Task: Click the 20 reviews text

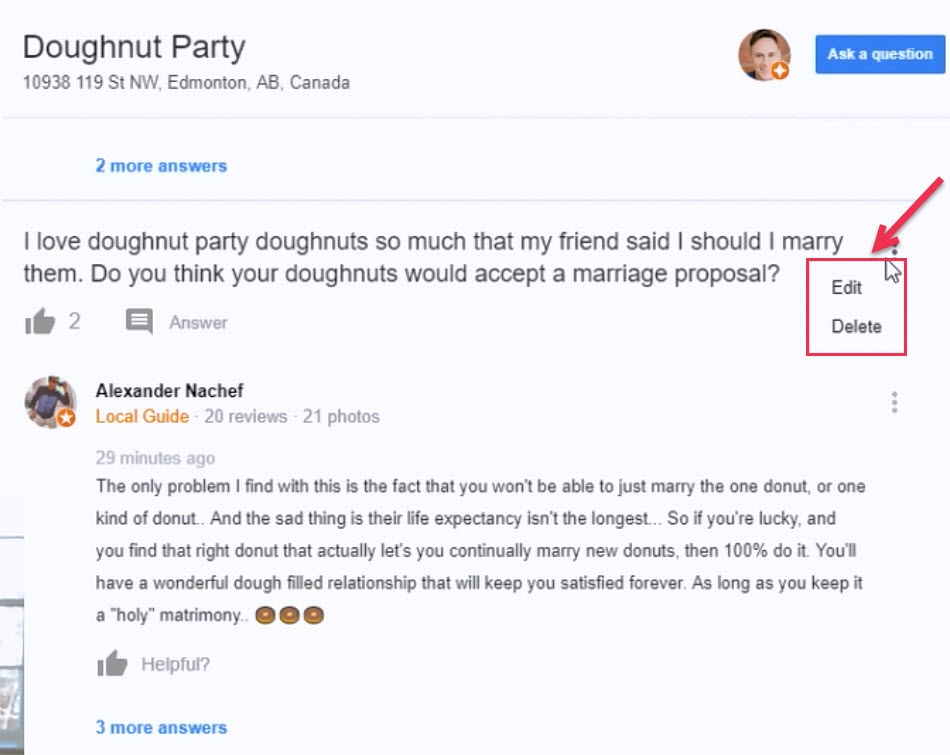Action: pyautogui.click(x=245, y=416)
